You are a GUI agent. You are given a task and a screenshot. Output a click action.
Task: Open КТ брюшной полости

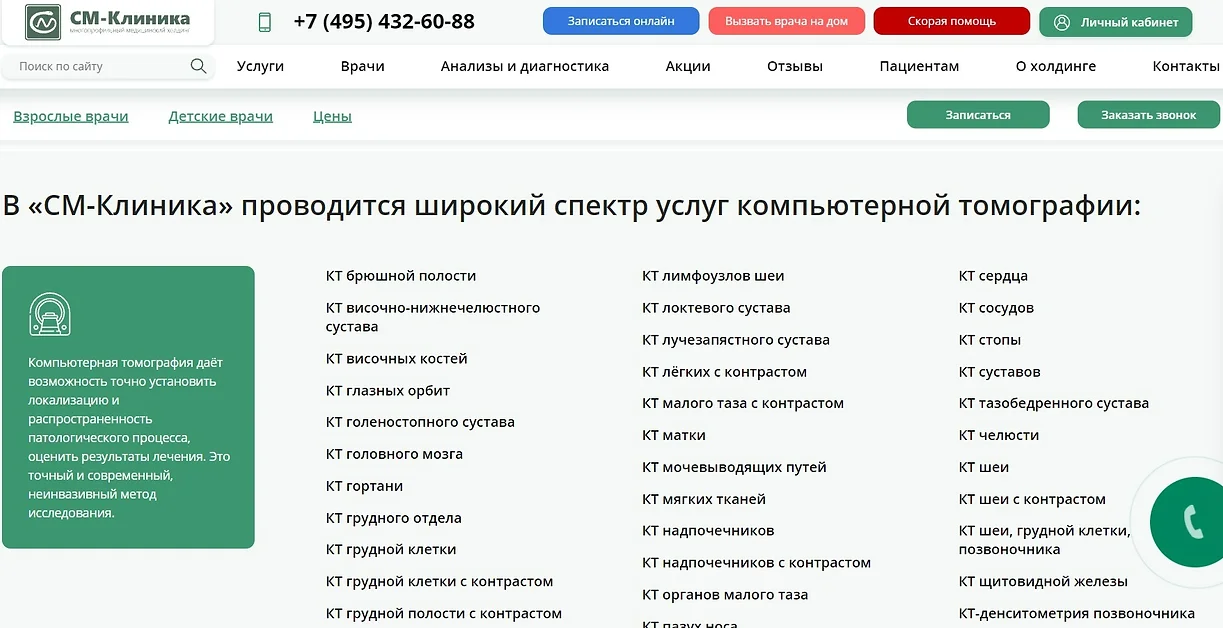point(401,276)
